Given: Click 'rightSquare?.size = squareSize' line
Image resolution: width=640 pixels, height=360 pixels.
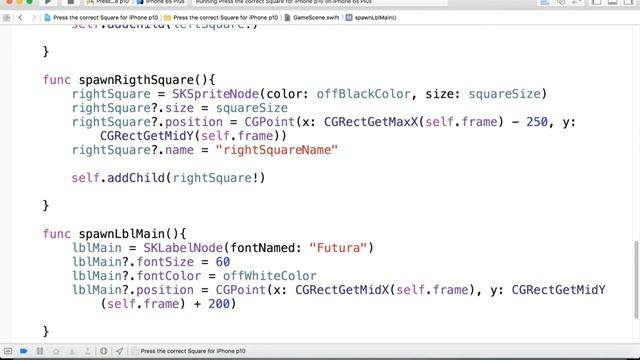Looking at the screenshot, I should click(180, 108).
